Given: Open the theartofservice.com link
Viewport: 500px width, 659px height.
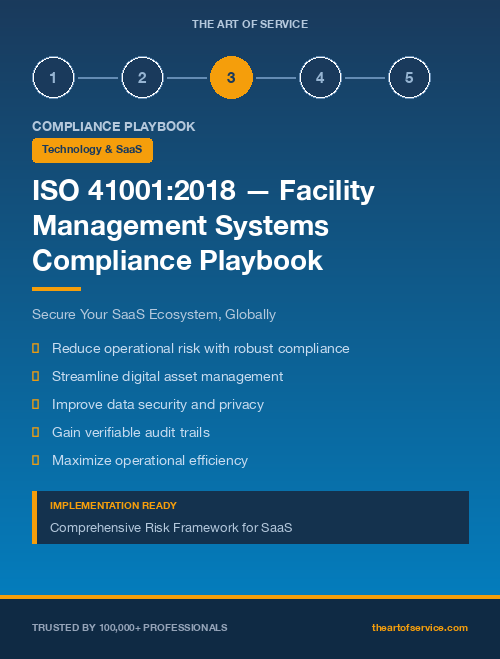Looking at the screenshot, I should pos(420,627).
